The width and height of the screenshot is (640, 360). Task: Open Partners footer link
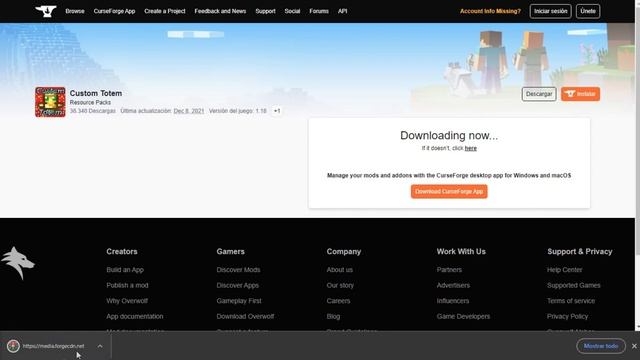coord(449,270)
